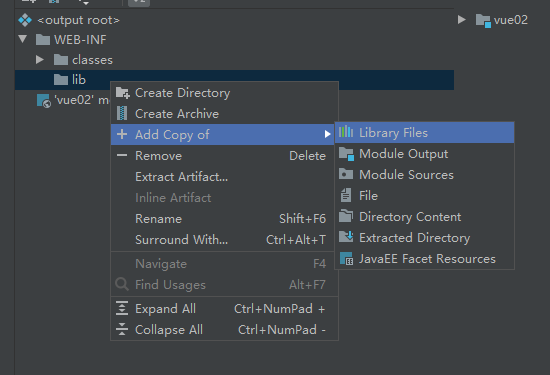Viewport: 550px width, 375px height.
Task: Click the Module Output folder icon
Action: click(346, 154)
